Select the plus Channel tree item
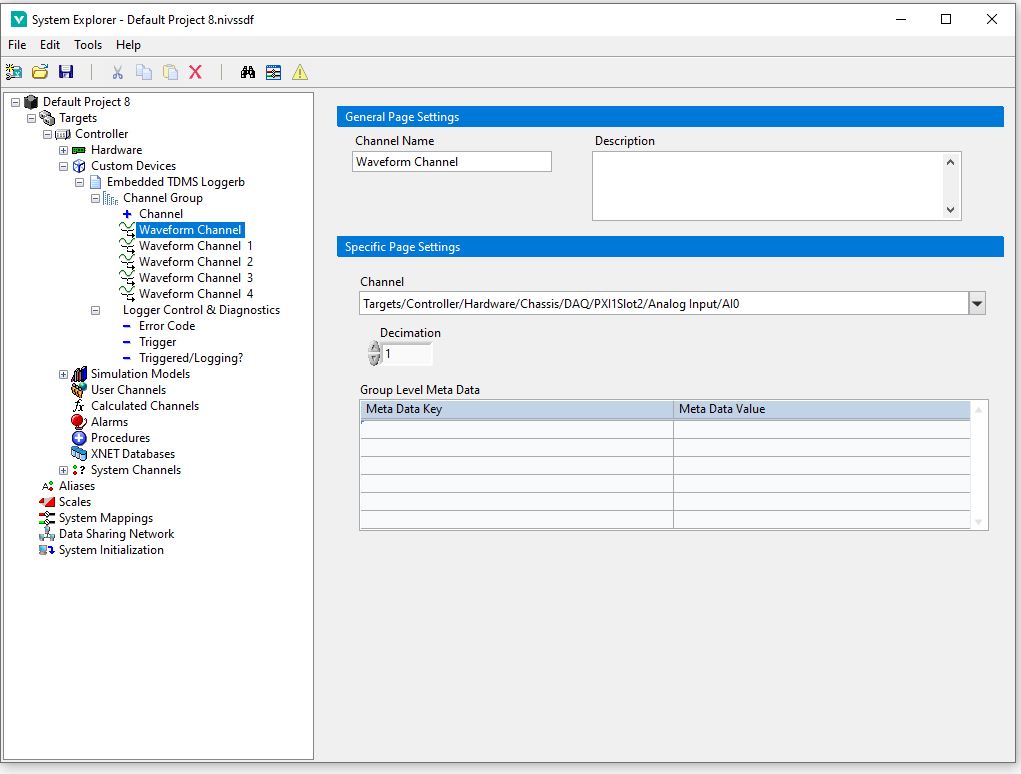 161,214
